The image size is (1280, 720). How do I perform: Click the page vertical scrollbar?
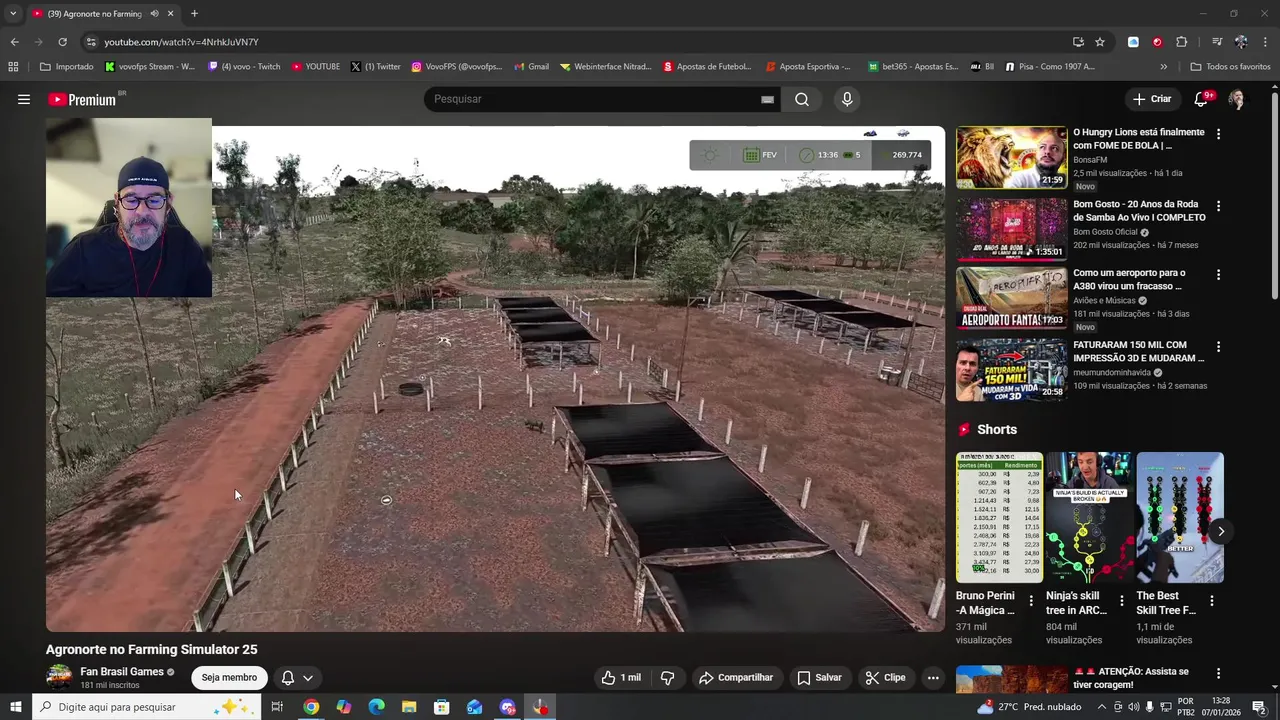pos(1274,195)
